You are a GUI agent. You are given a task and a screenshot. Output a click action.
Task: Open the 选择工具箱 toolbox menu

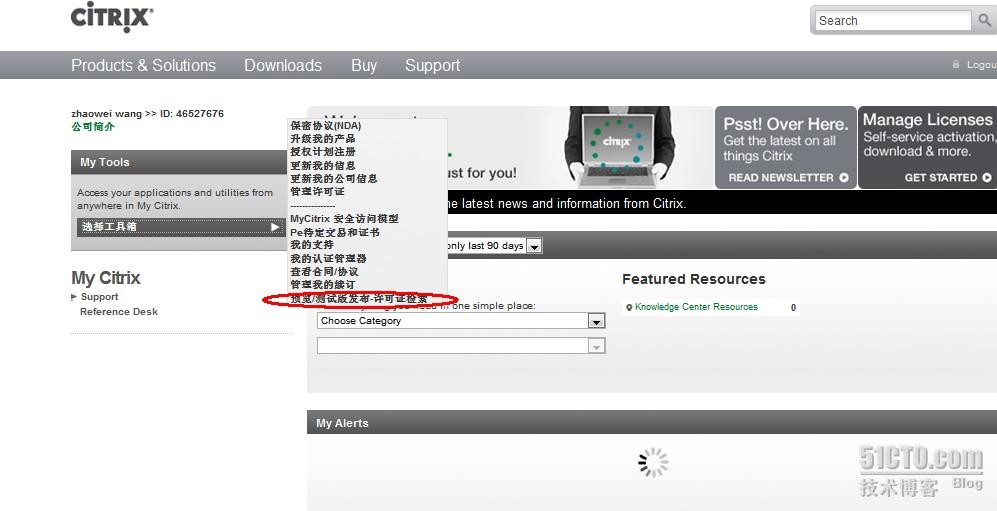[x=180, y=227]
